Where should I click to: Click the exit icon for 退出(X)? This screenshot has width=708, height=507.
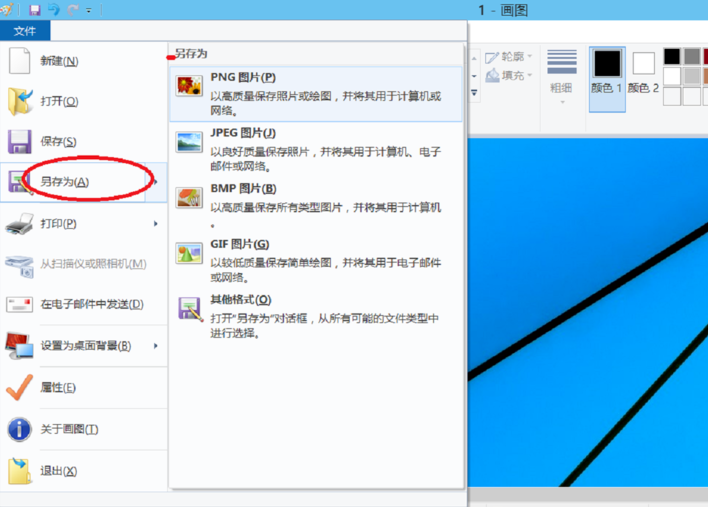(x=19, y=471)
